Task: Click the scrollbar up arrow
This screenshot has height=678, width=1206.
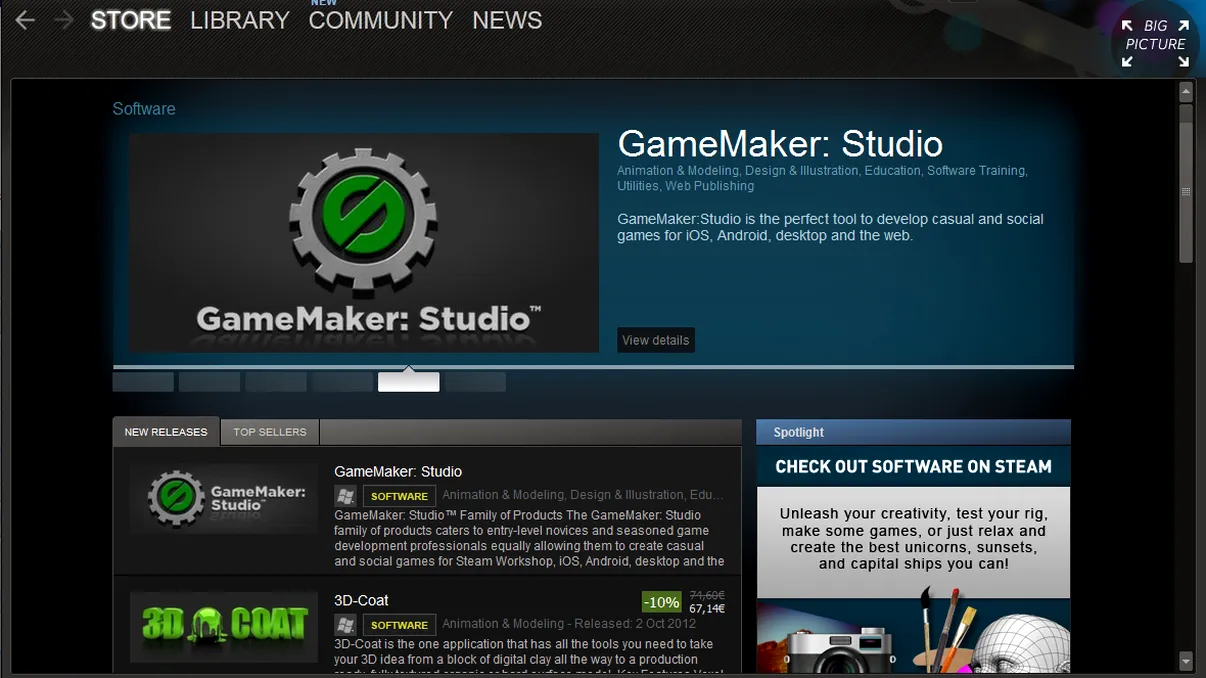Action: tap(1186, 92)
